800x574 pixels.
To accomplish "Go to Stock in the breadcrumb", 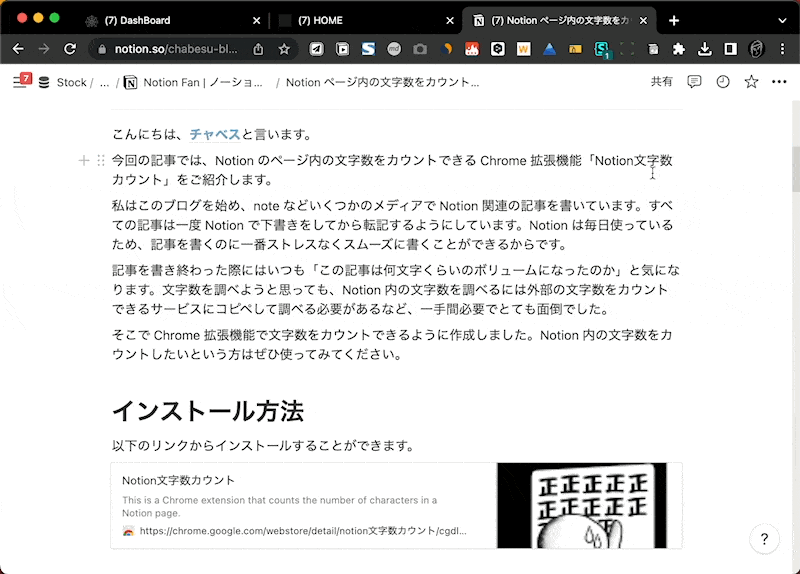I will click(x=71, y=82).
